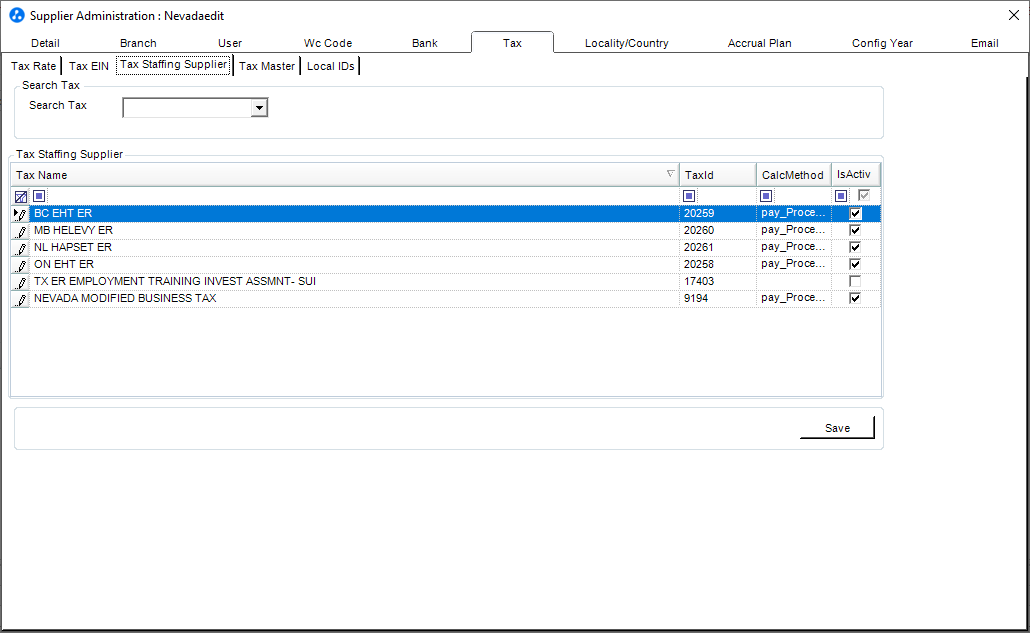This screenshot has width=1030, height=633.
Task: Switch to the Detail tab
Action: [x=45, y=43]
